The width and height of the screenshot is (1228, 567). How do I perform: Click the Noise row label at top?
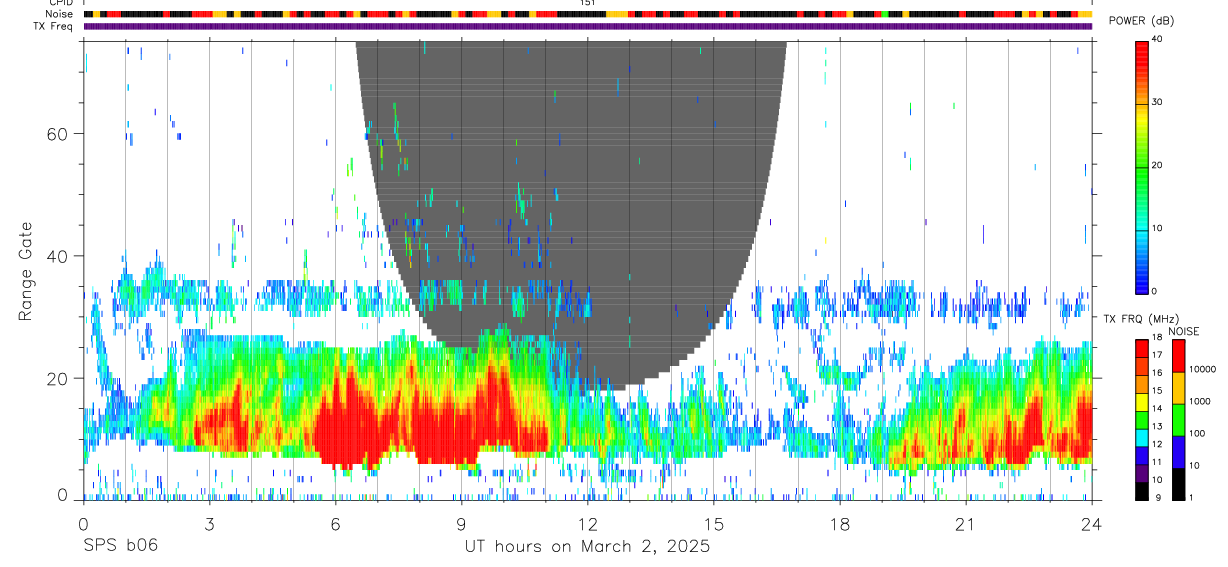59,14
